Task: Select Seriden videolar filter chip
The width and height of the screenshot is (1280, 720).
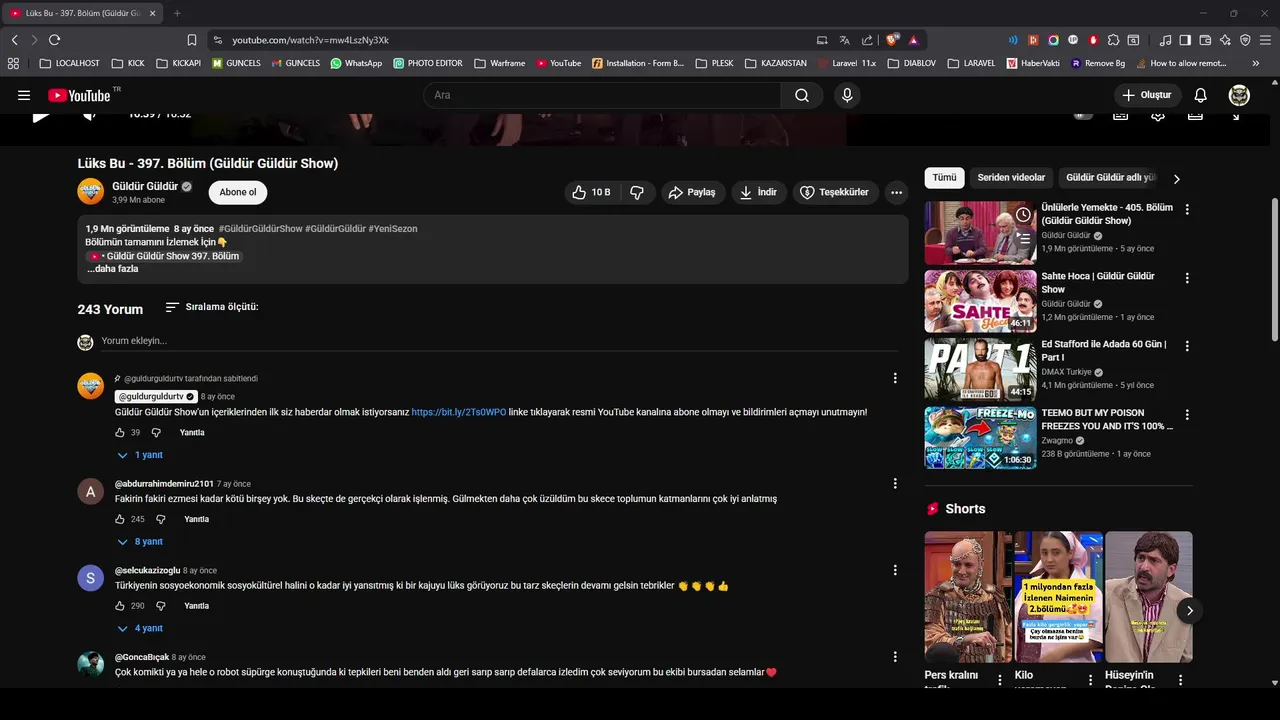Action: click(1011, 178)
